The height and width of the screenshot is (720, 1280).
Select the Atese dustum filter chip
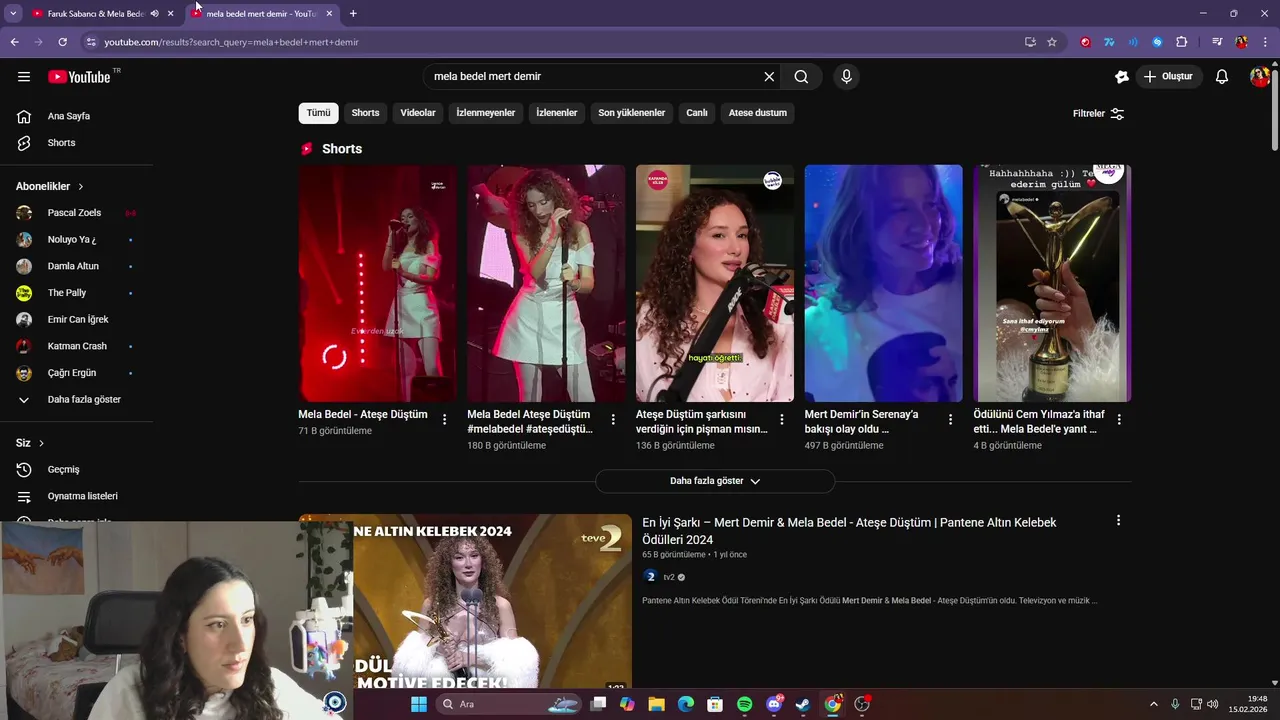[x=757, y=113]
